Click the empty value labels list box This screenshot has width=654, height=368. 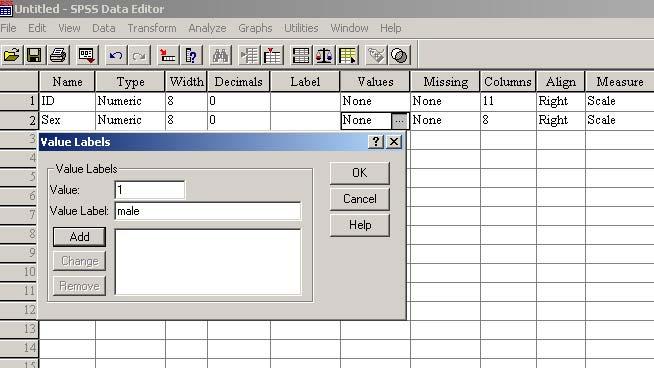tap(208, 262)
